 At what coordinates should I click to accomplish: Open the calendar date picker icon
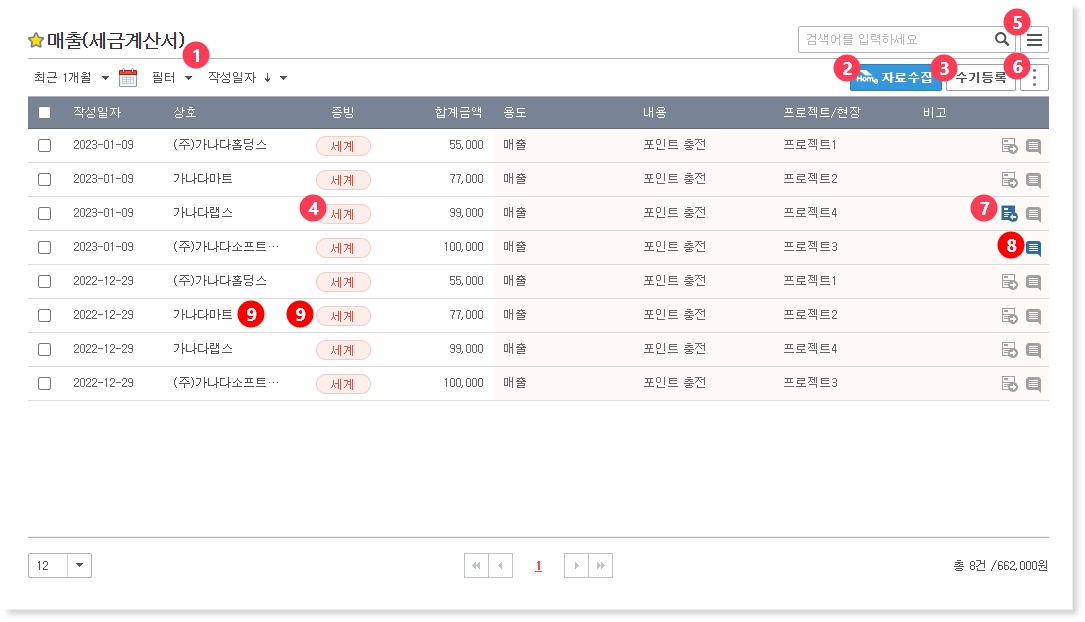(x=128, y=78)
